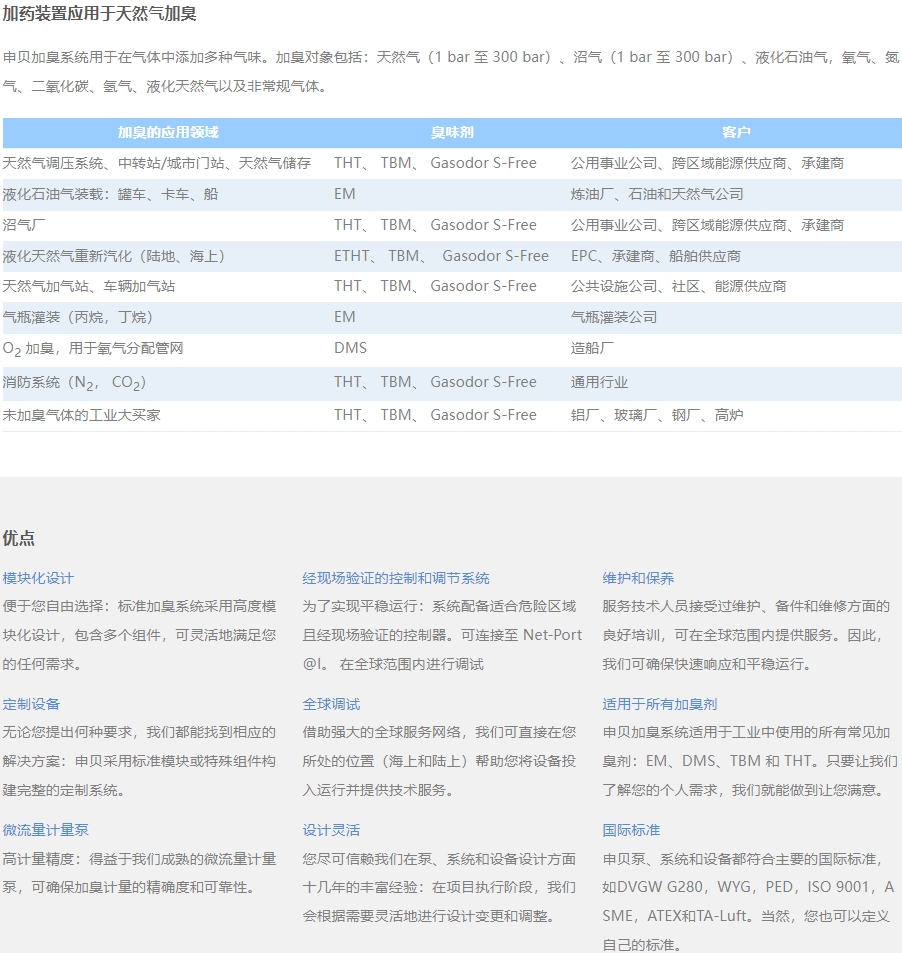Click the customer cell in the 沼气厂 row
Image resolution: width=902 pixels, height=953 pixels.
pos(707,225)
